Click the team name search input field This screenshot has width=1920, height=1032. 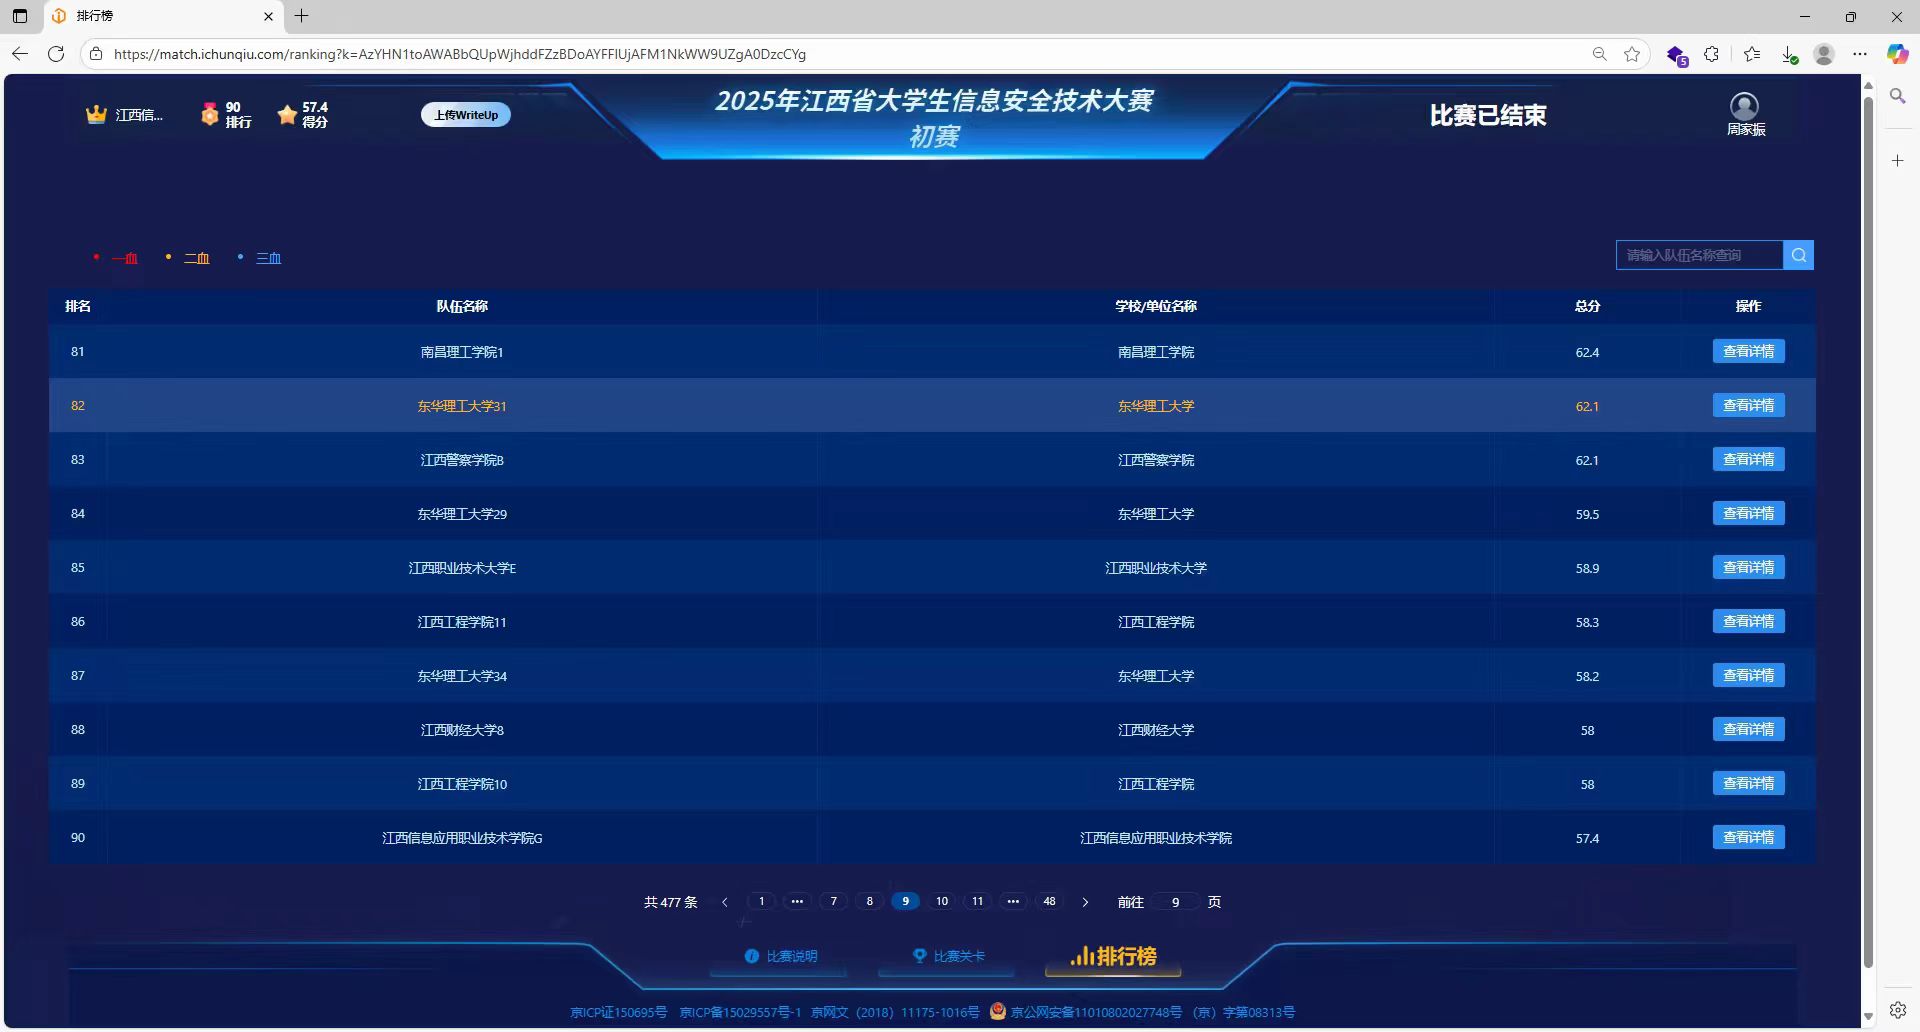click(1698, 255)
